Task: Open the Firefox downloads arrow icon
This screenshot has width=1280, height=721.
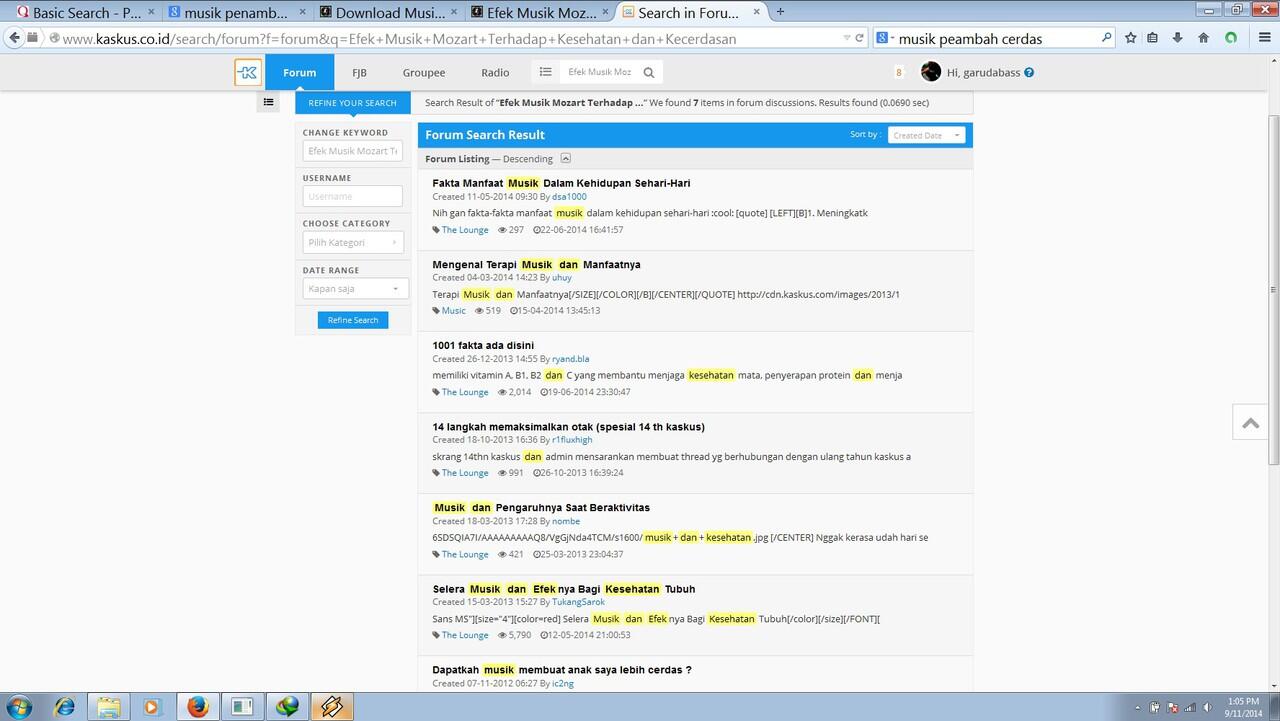Action: tap(1177, 38)
